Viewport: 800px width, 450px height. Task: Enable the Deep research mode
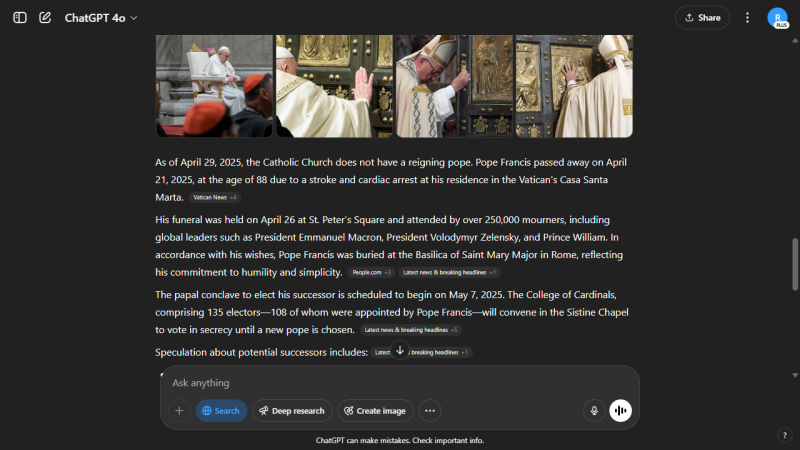(292, 411)
